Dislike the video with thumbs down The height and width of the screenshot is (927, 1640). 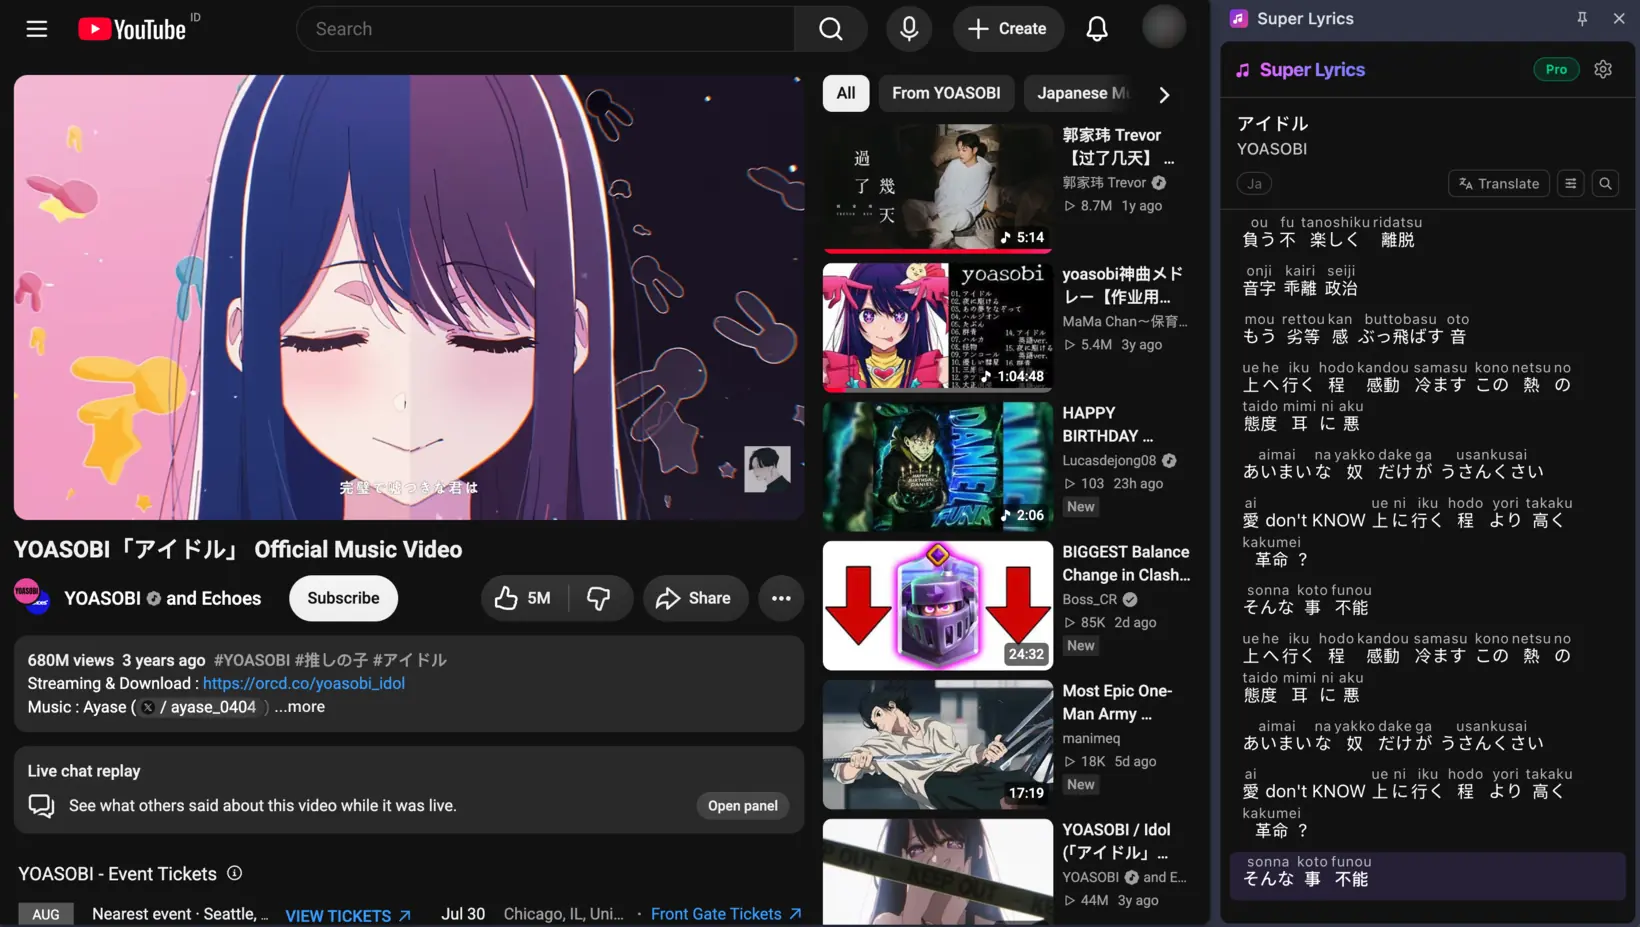coord(599,598)
